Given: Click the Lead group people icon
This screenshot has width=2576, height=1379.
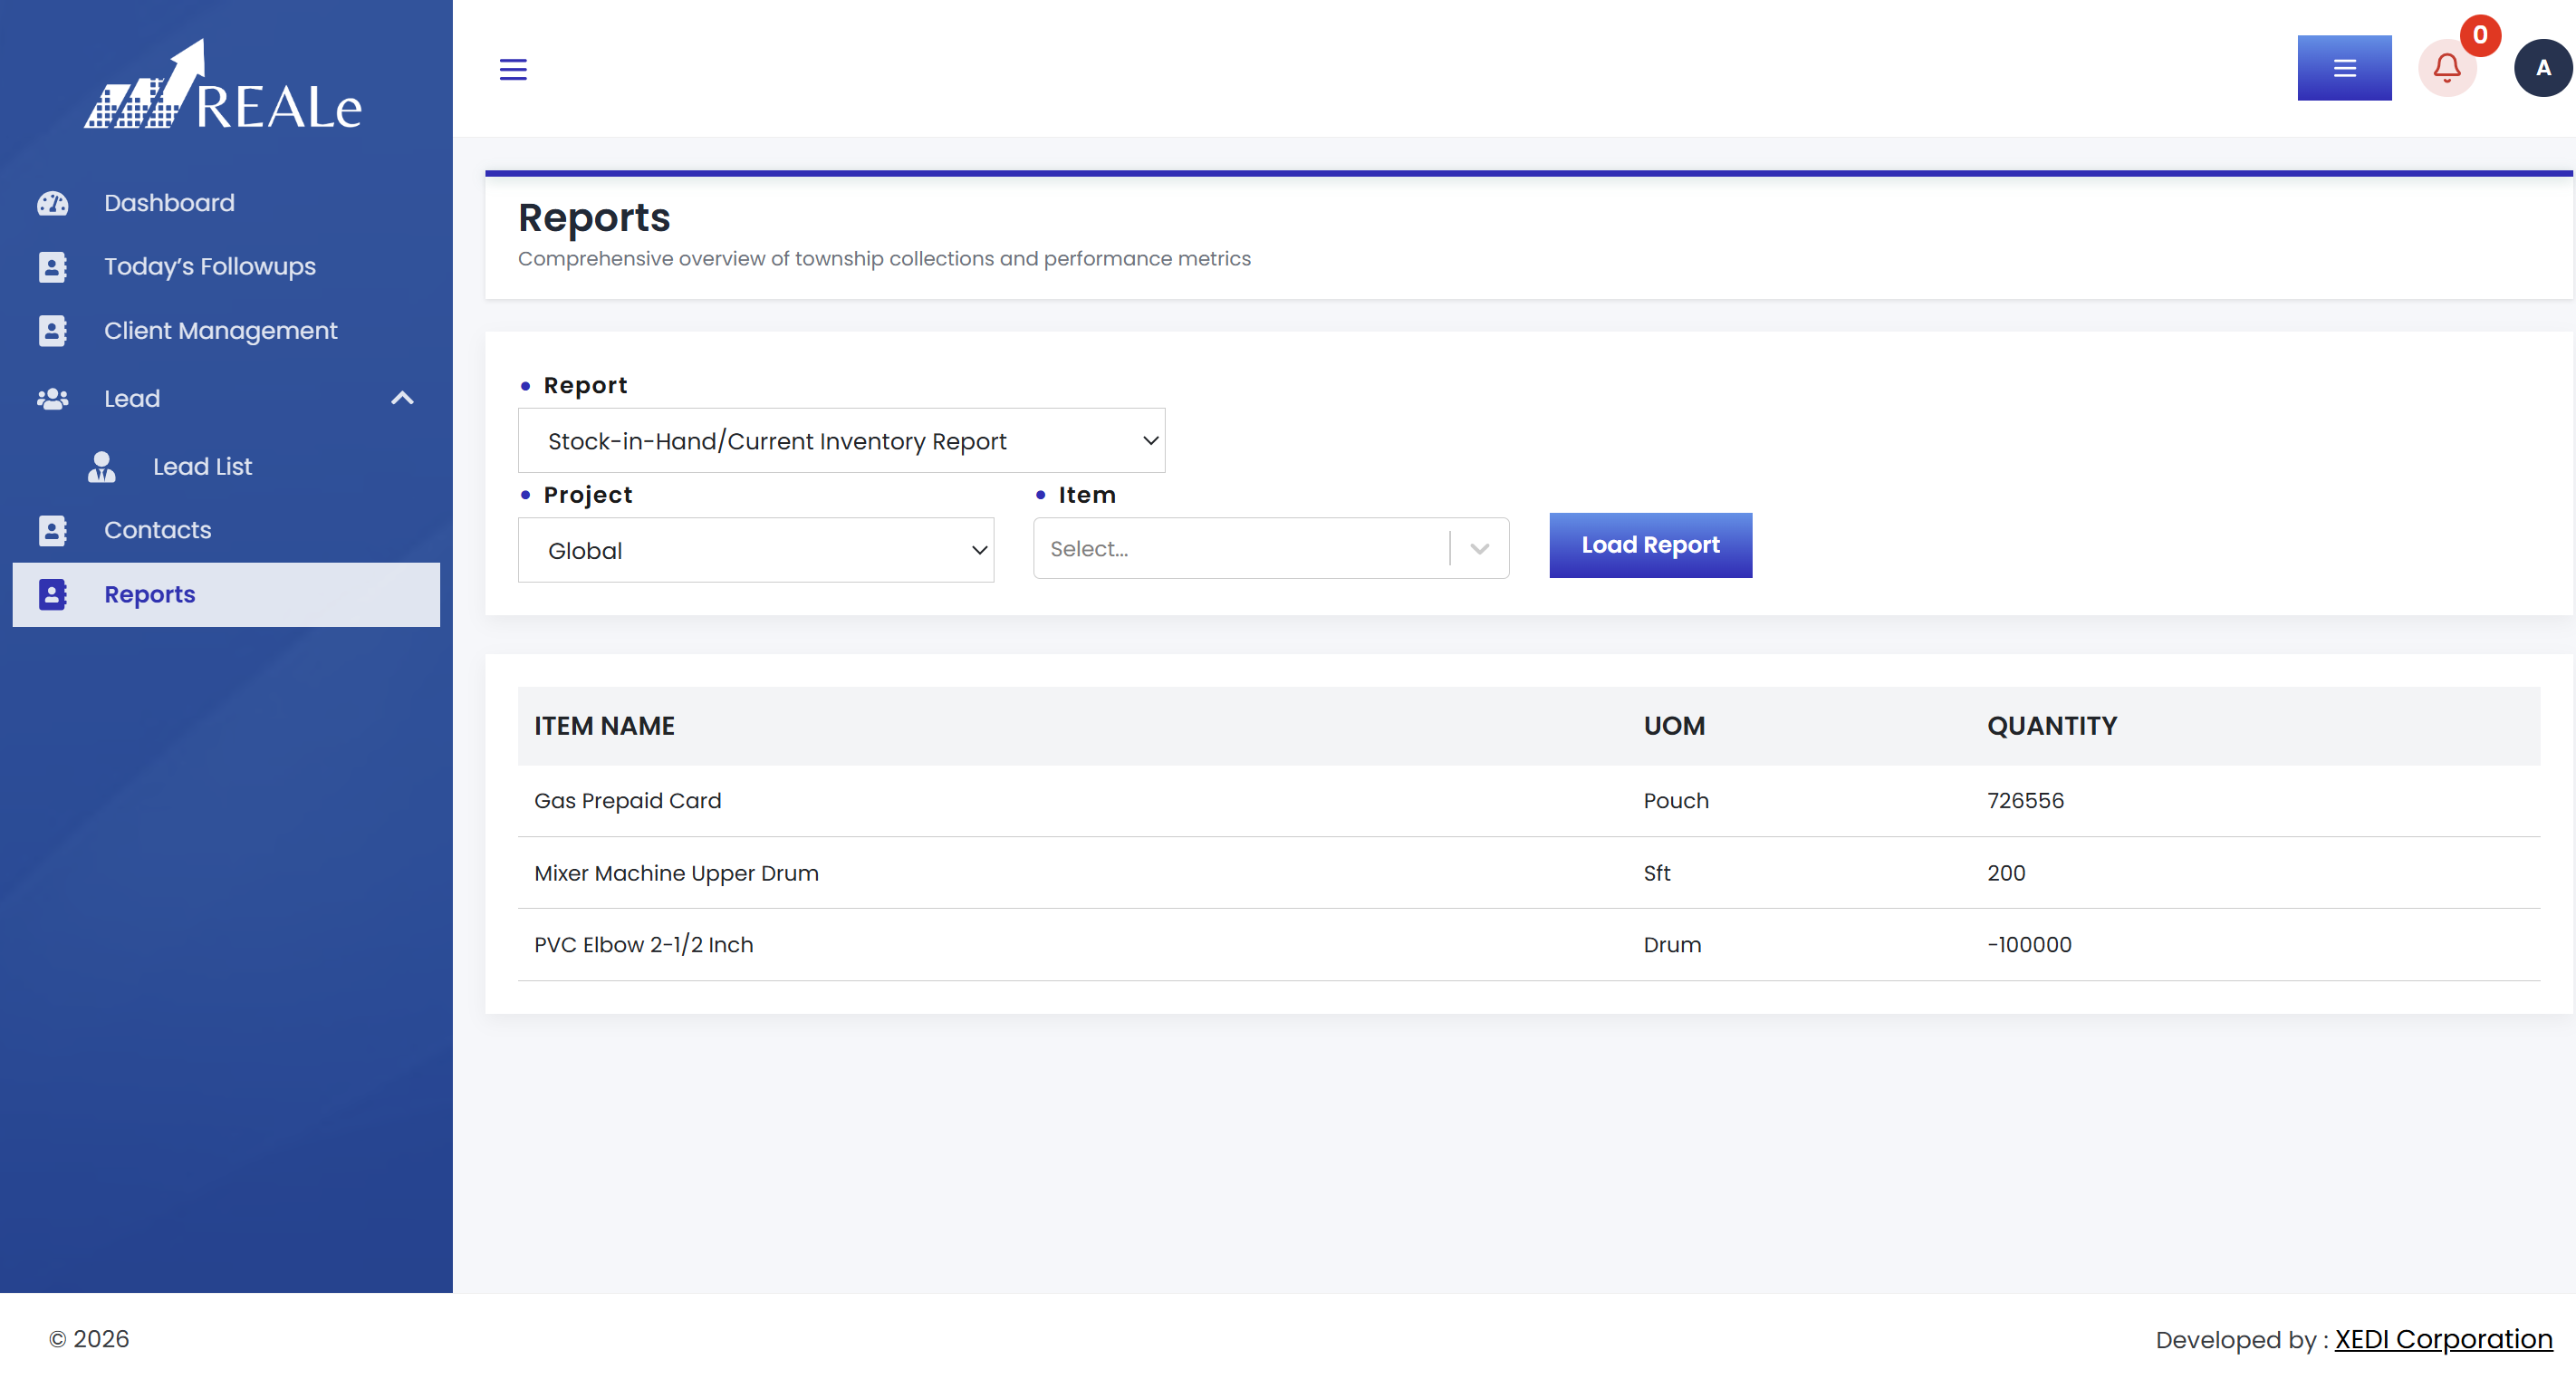Looking at the screenshot, I should 52,399.
